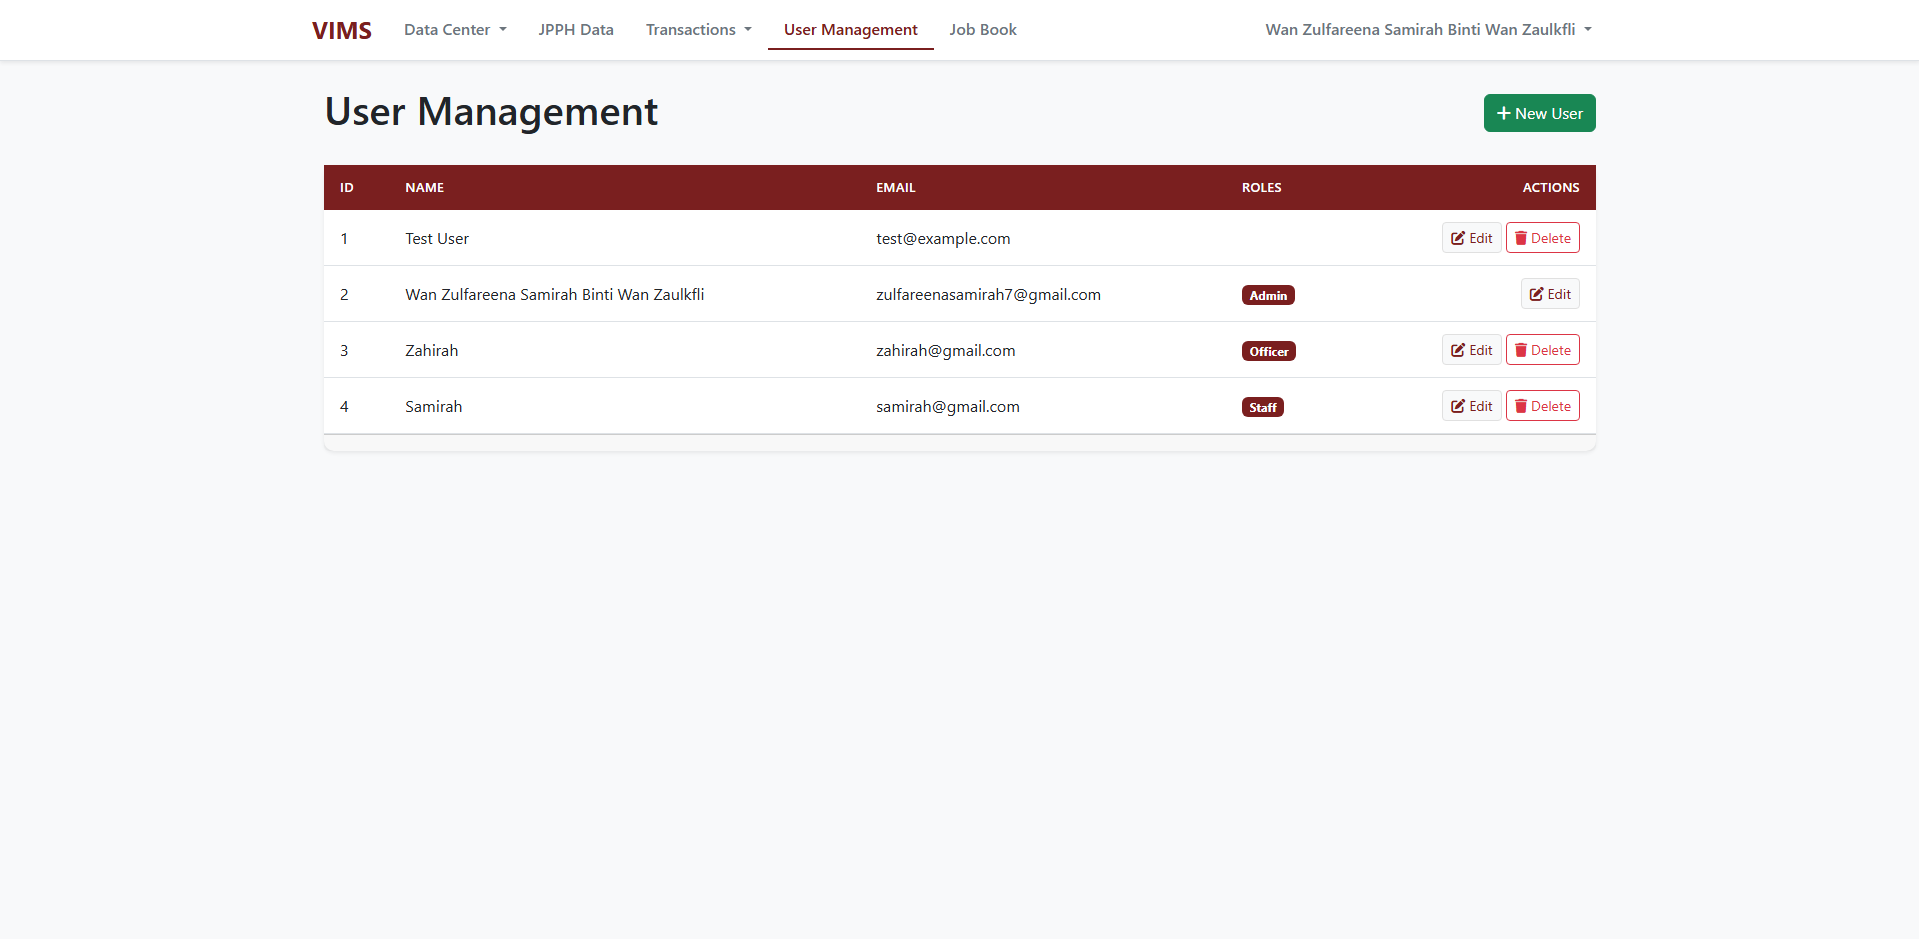Open the Transactions dropdown menu
Image resolution: width=1919 pixels, height=939 pixels.
pos(698,30)
